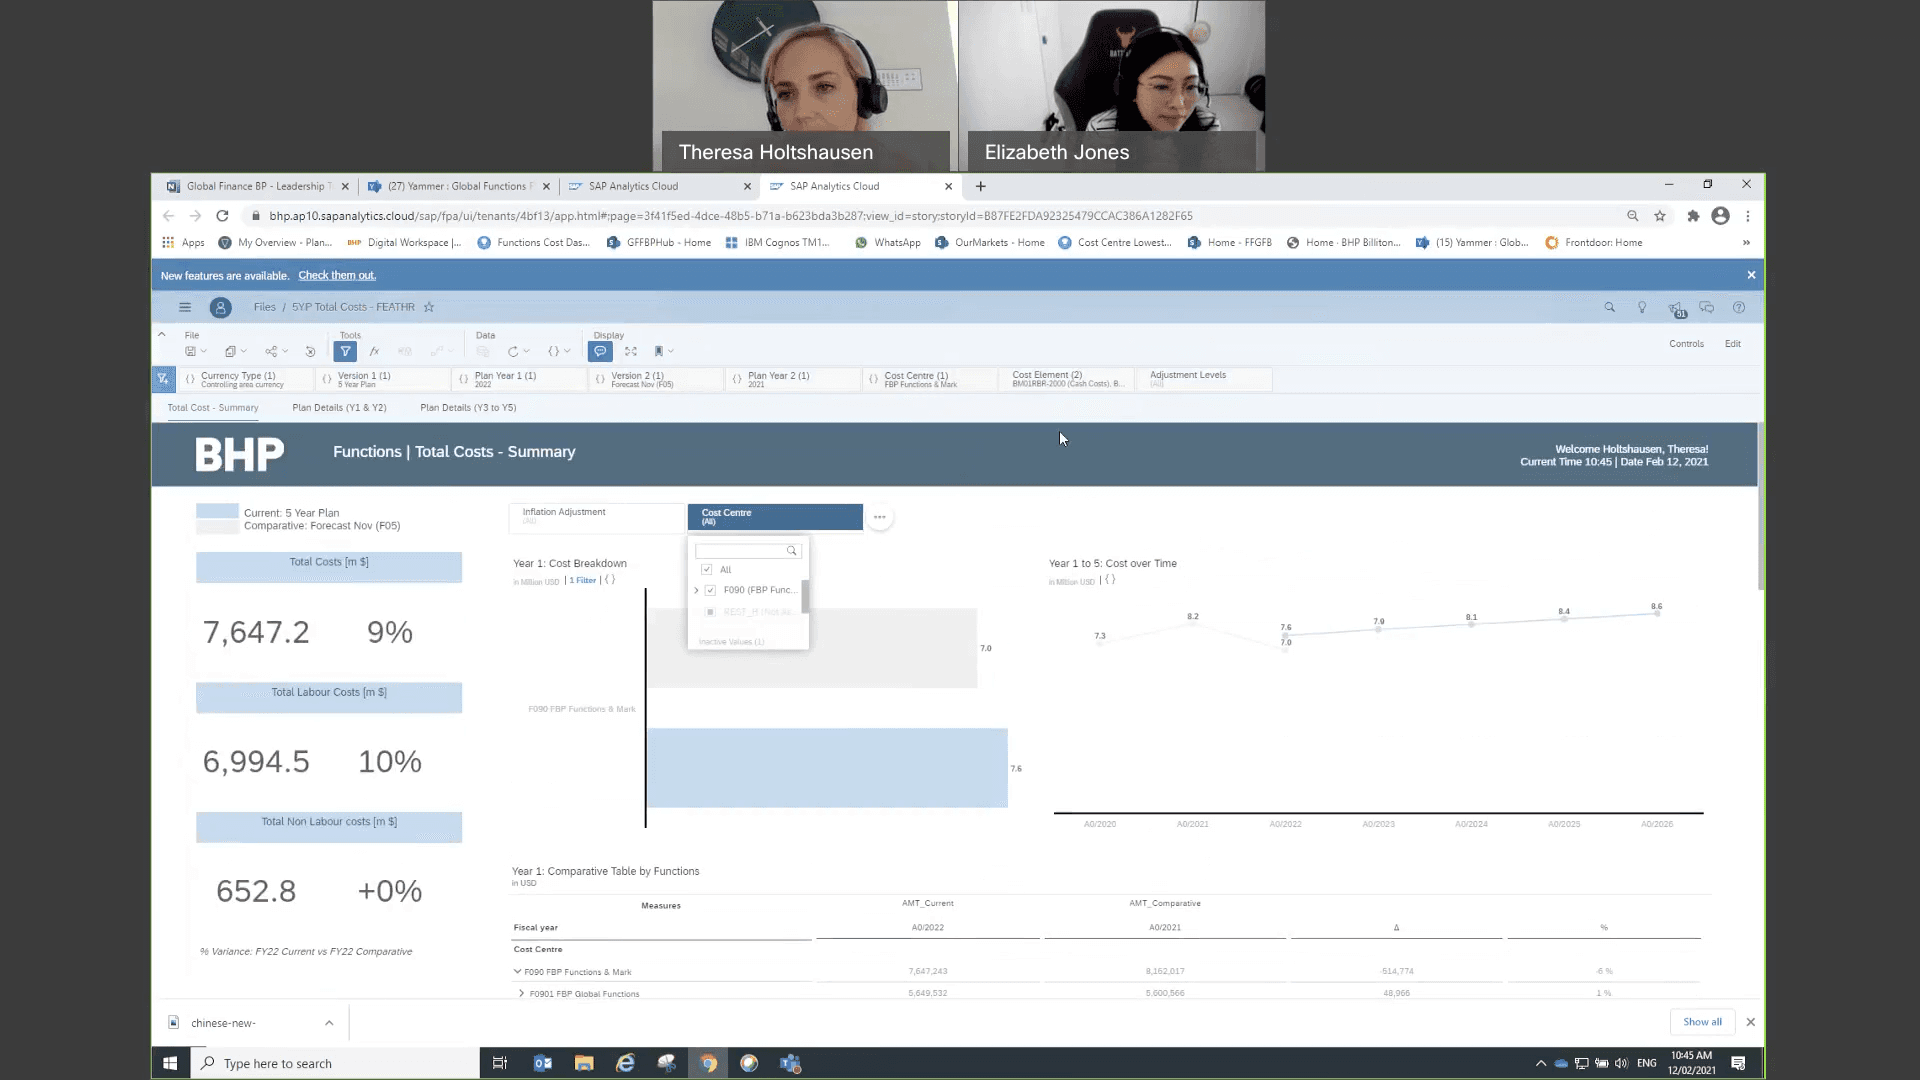Uncheck the F090 FBP Func checkbox
Viewport: 1920px width, 1080px height.
tap(710, 590)
